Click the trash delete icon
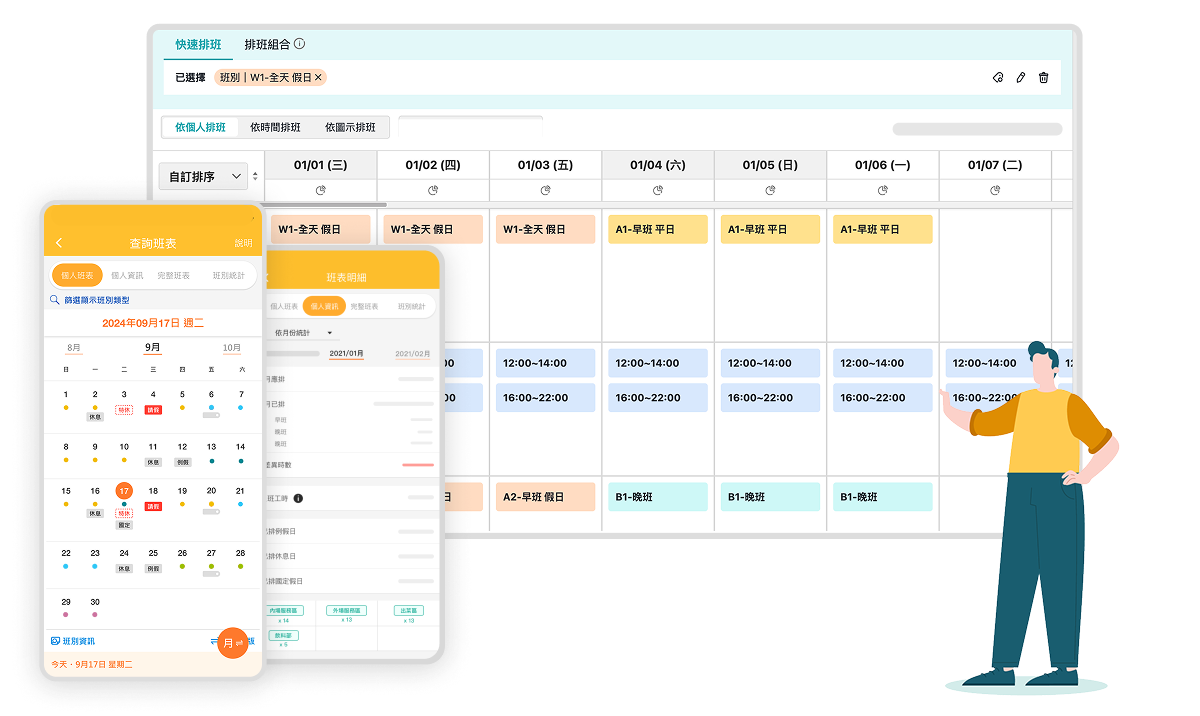This screenshot has width=1200, height=716. pyautogui.click(x=1043, y=78)
